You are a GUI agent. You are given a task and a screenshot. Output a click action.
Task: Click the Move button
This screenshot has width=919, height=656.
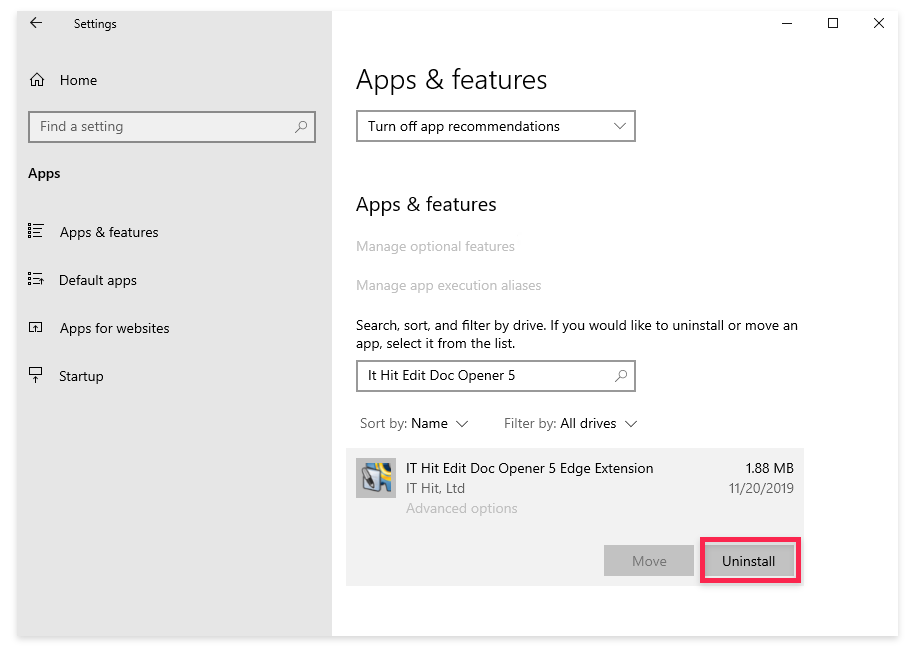point(649,561)
